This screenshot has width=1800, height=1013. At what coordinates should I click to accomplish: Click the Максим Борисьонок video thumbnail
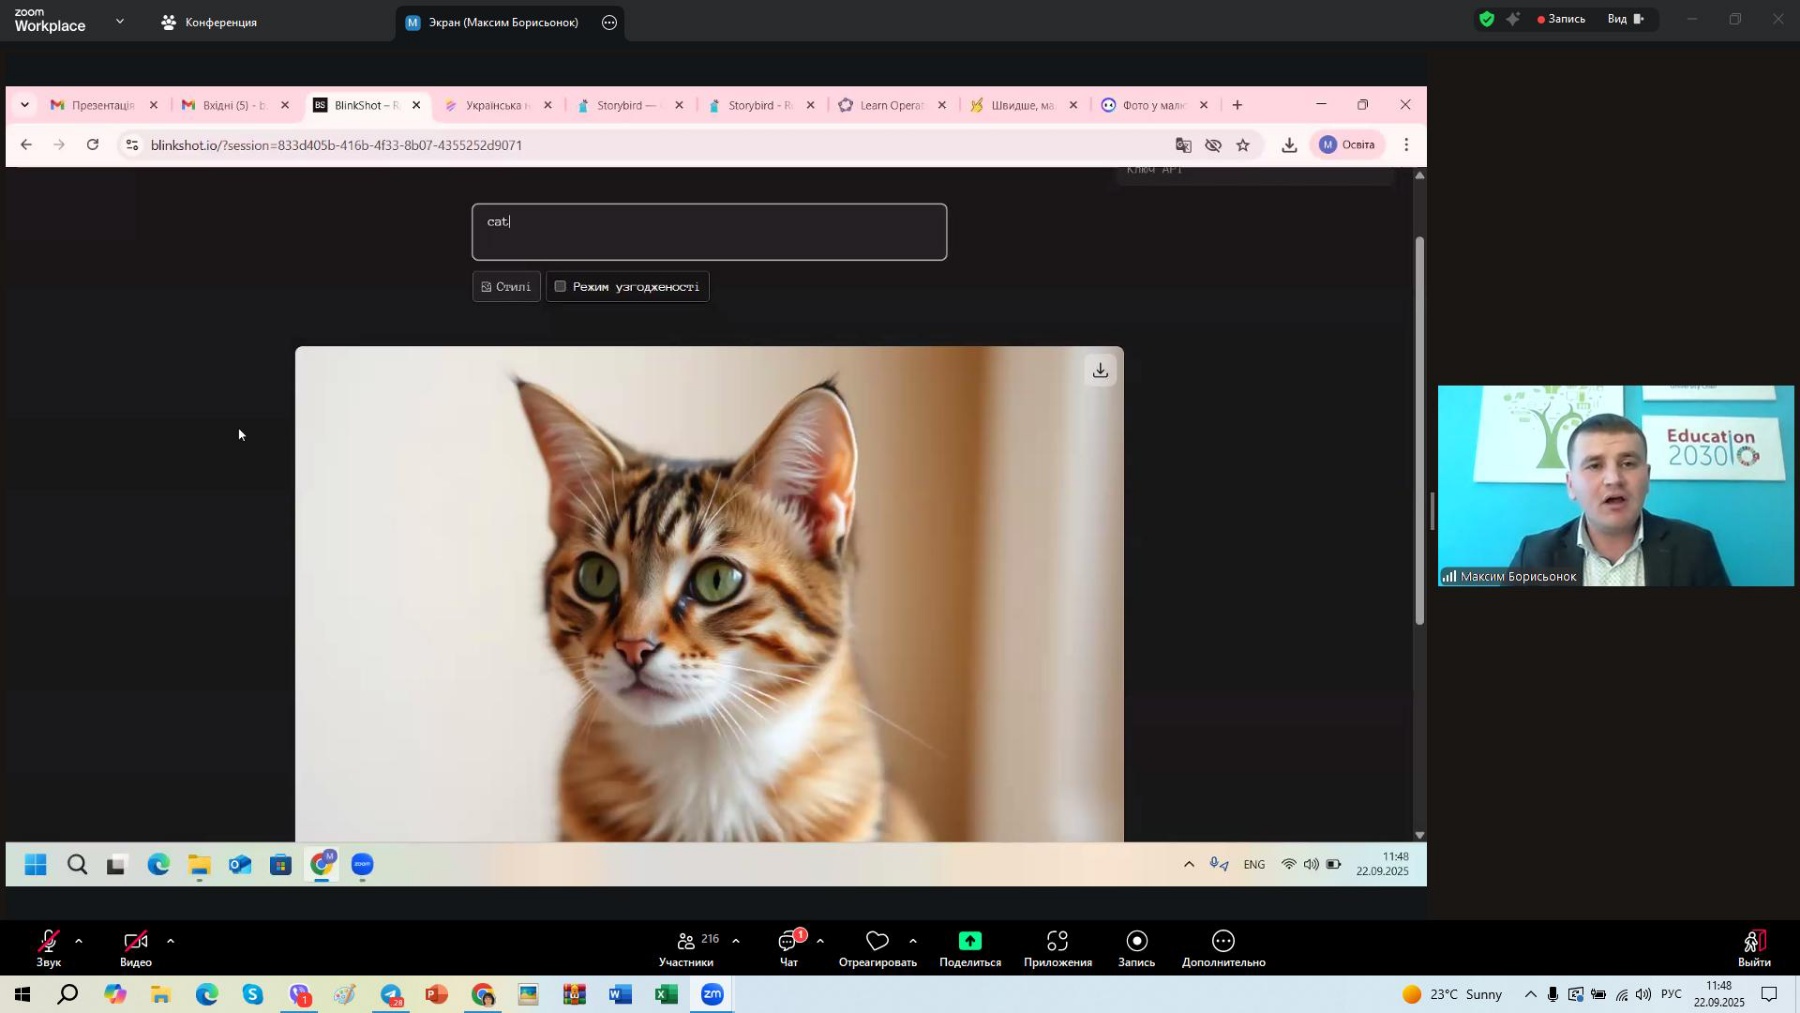pos(1615,486)
